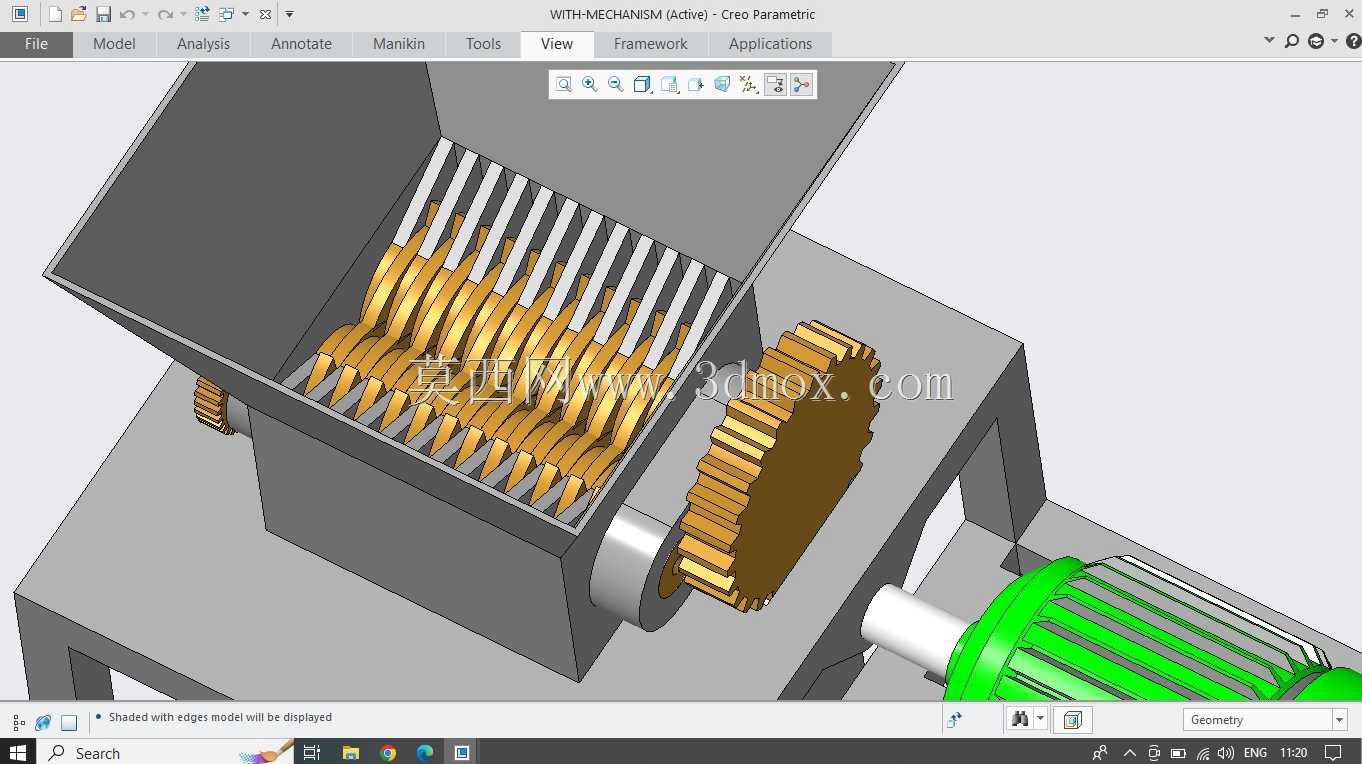Click the ENG language indicator

point(1255,752)
